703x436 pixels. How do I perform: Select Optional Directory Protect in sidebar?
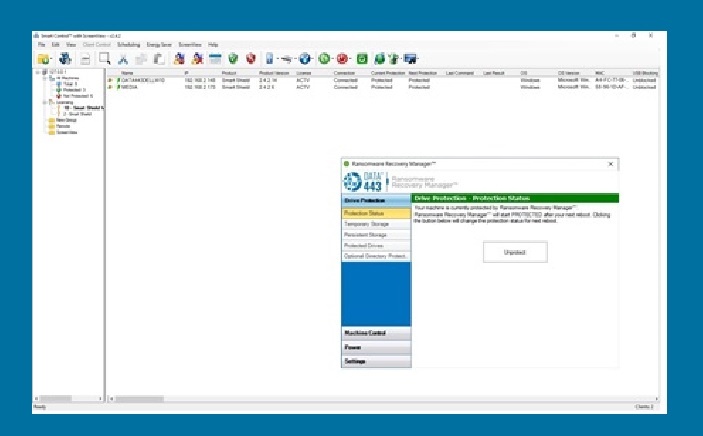[x=376, y=256]
